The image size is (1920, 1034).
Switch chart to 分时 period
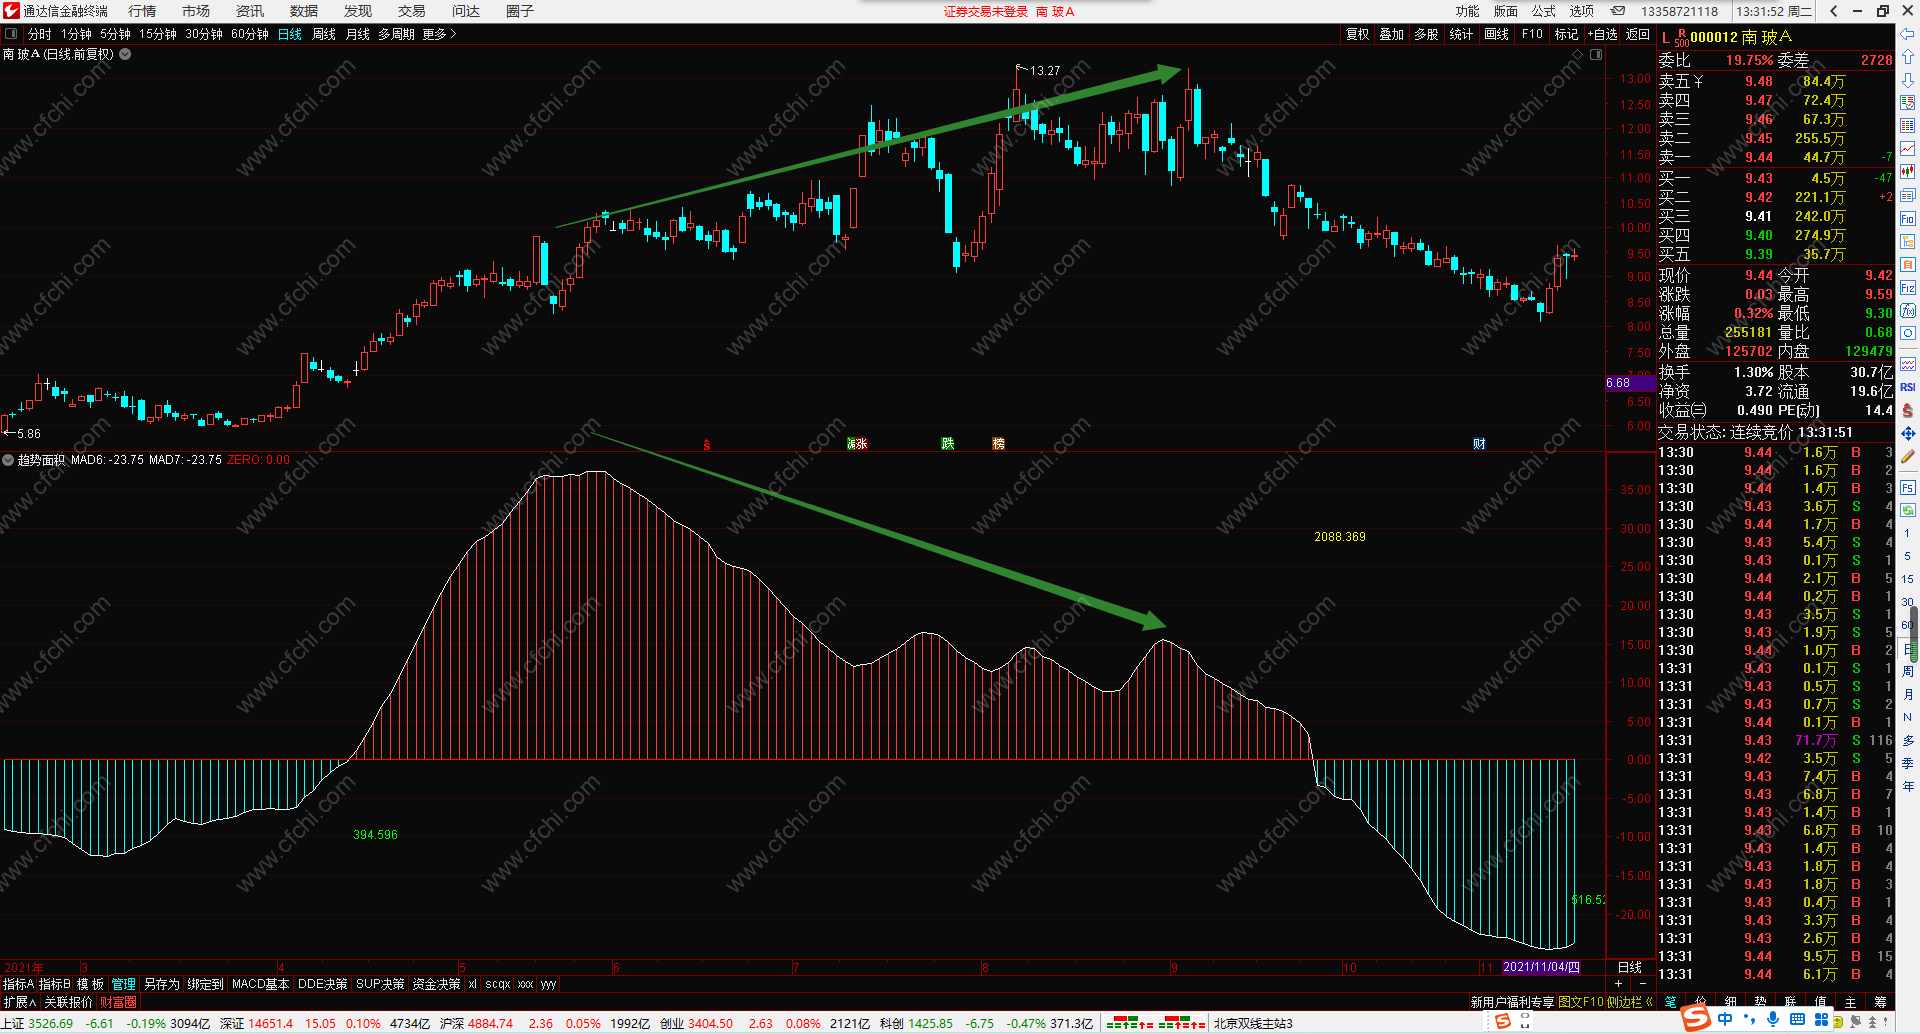pos(40,34)
